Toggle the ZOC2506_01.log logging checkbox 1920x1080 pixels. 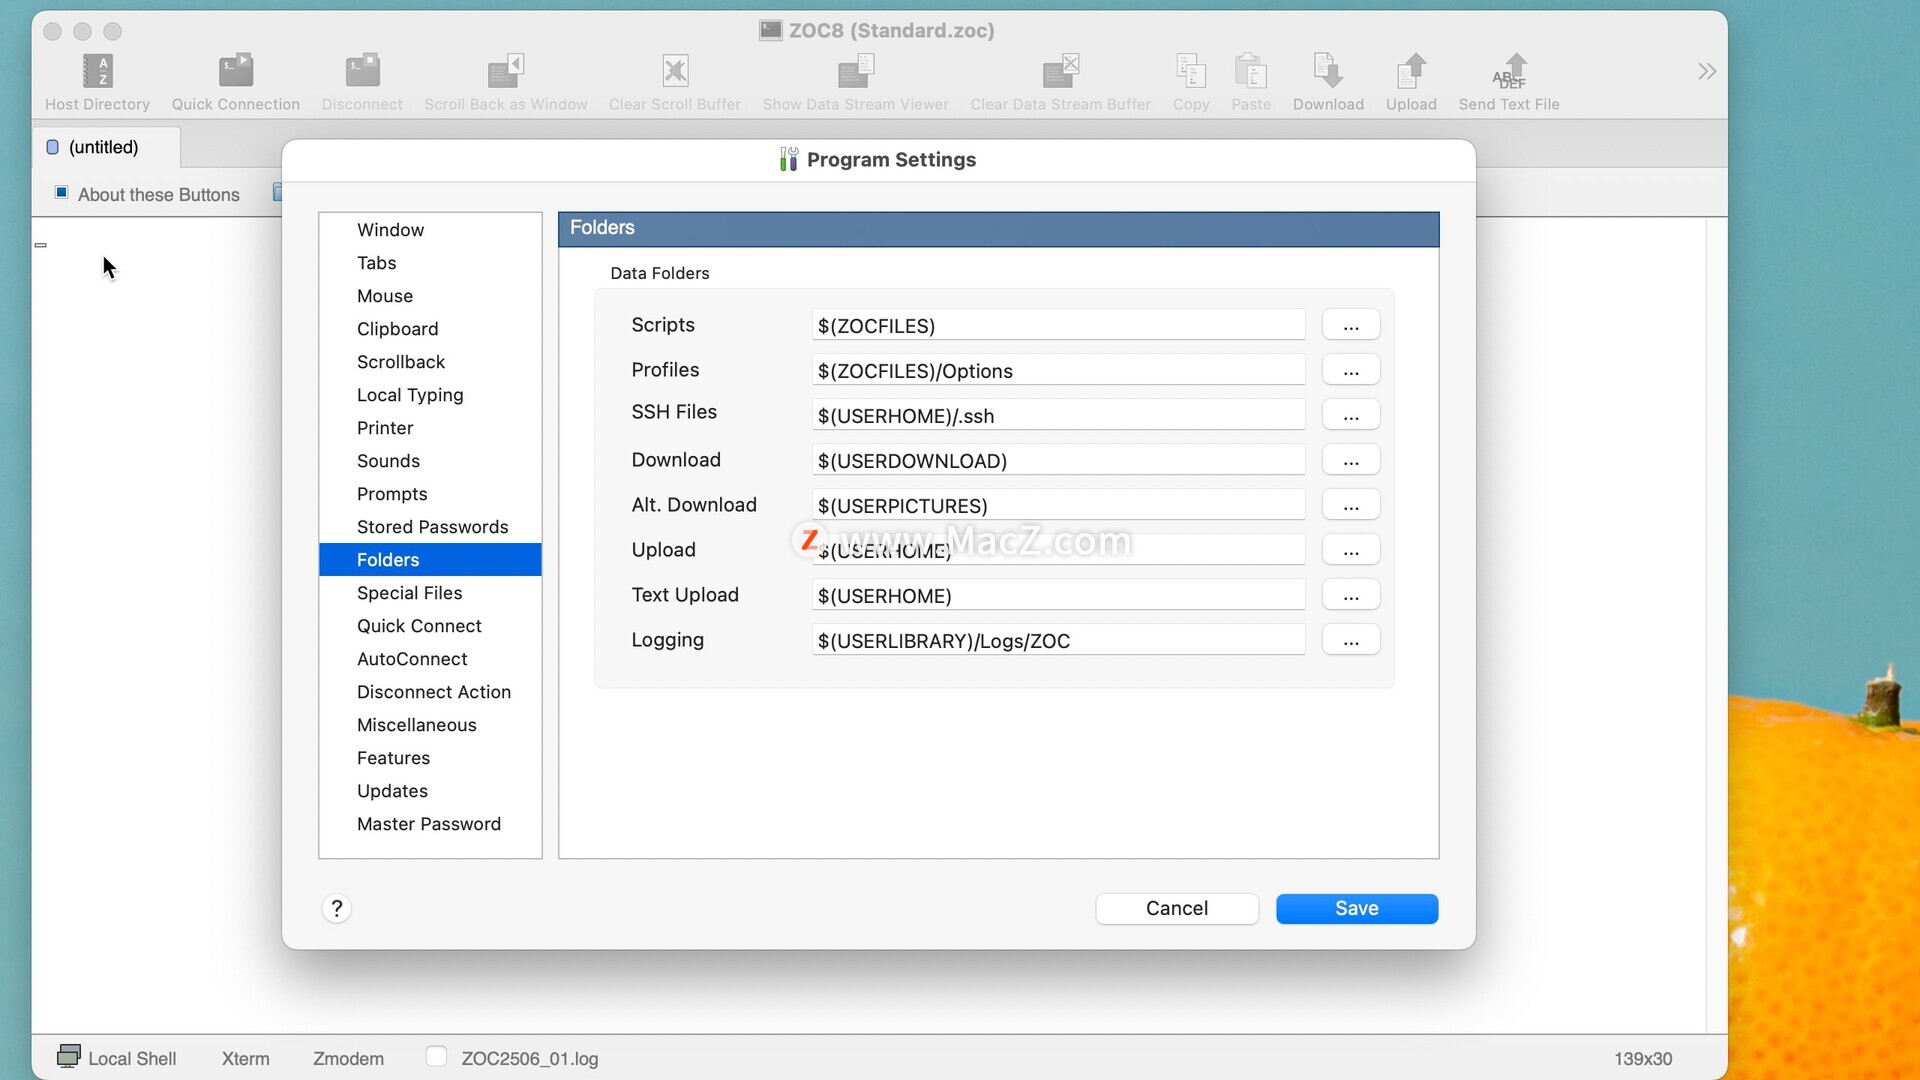(x=436, y=1056)
